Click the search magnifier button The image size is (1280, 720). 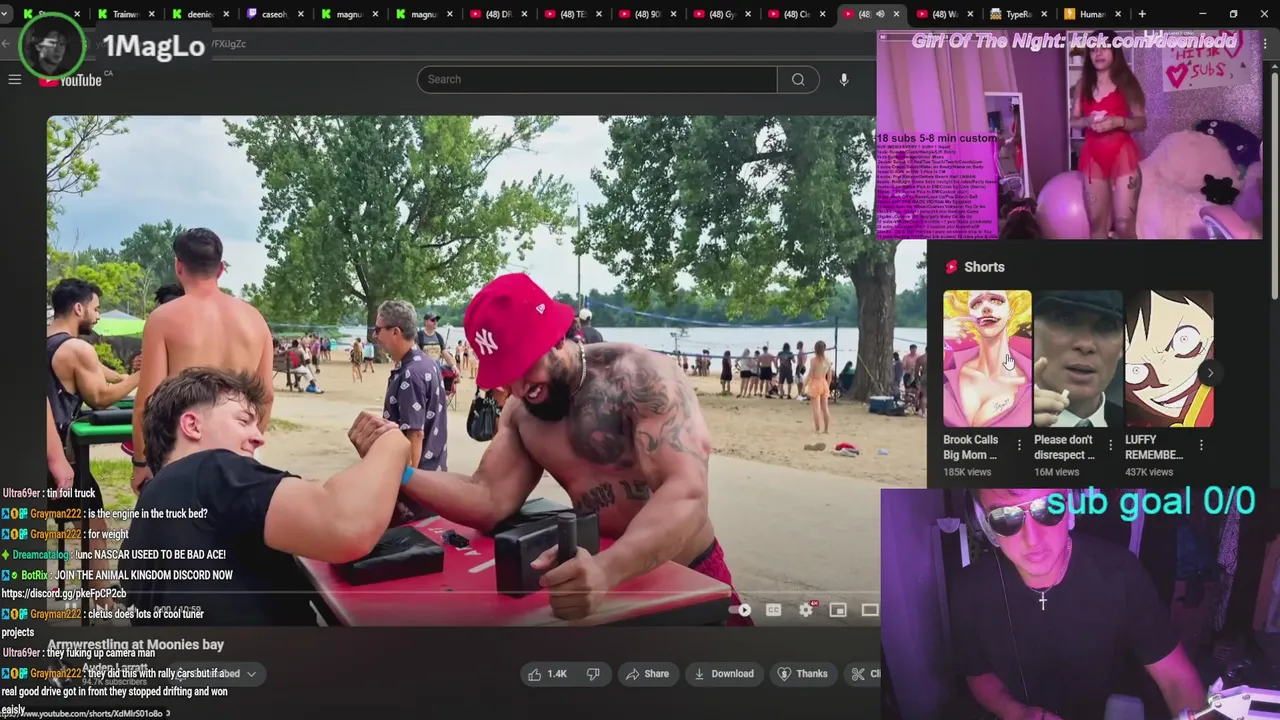point(798,79)
